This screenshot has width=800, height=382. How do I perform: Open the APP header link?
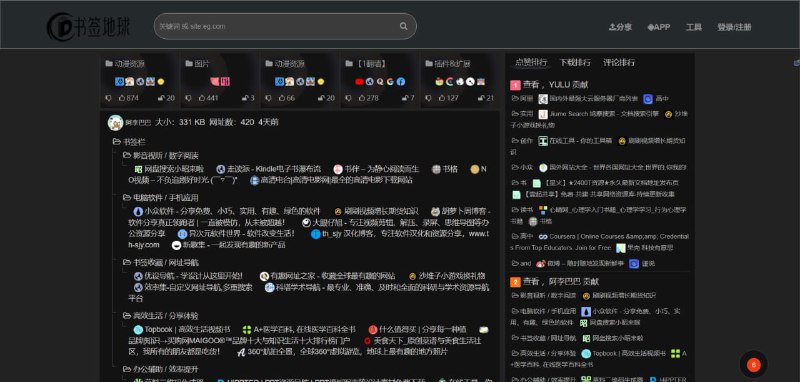(659, 27)
